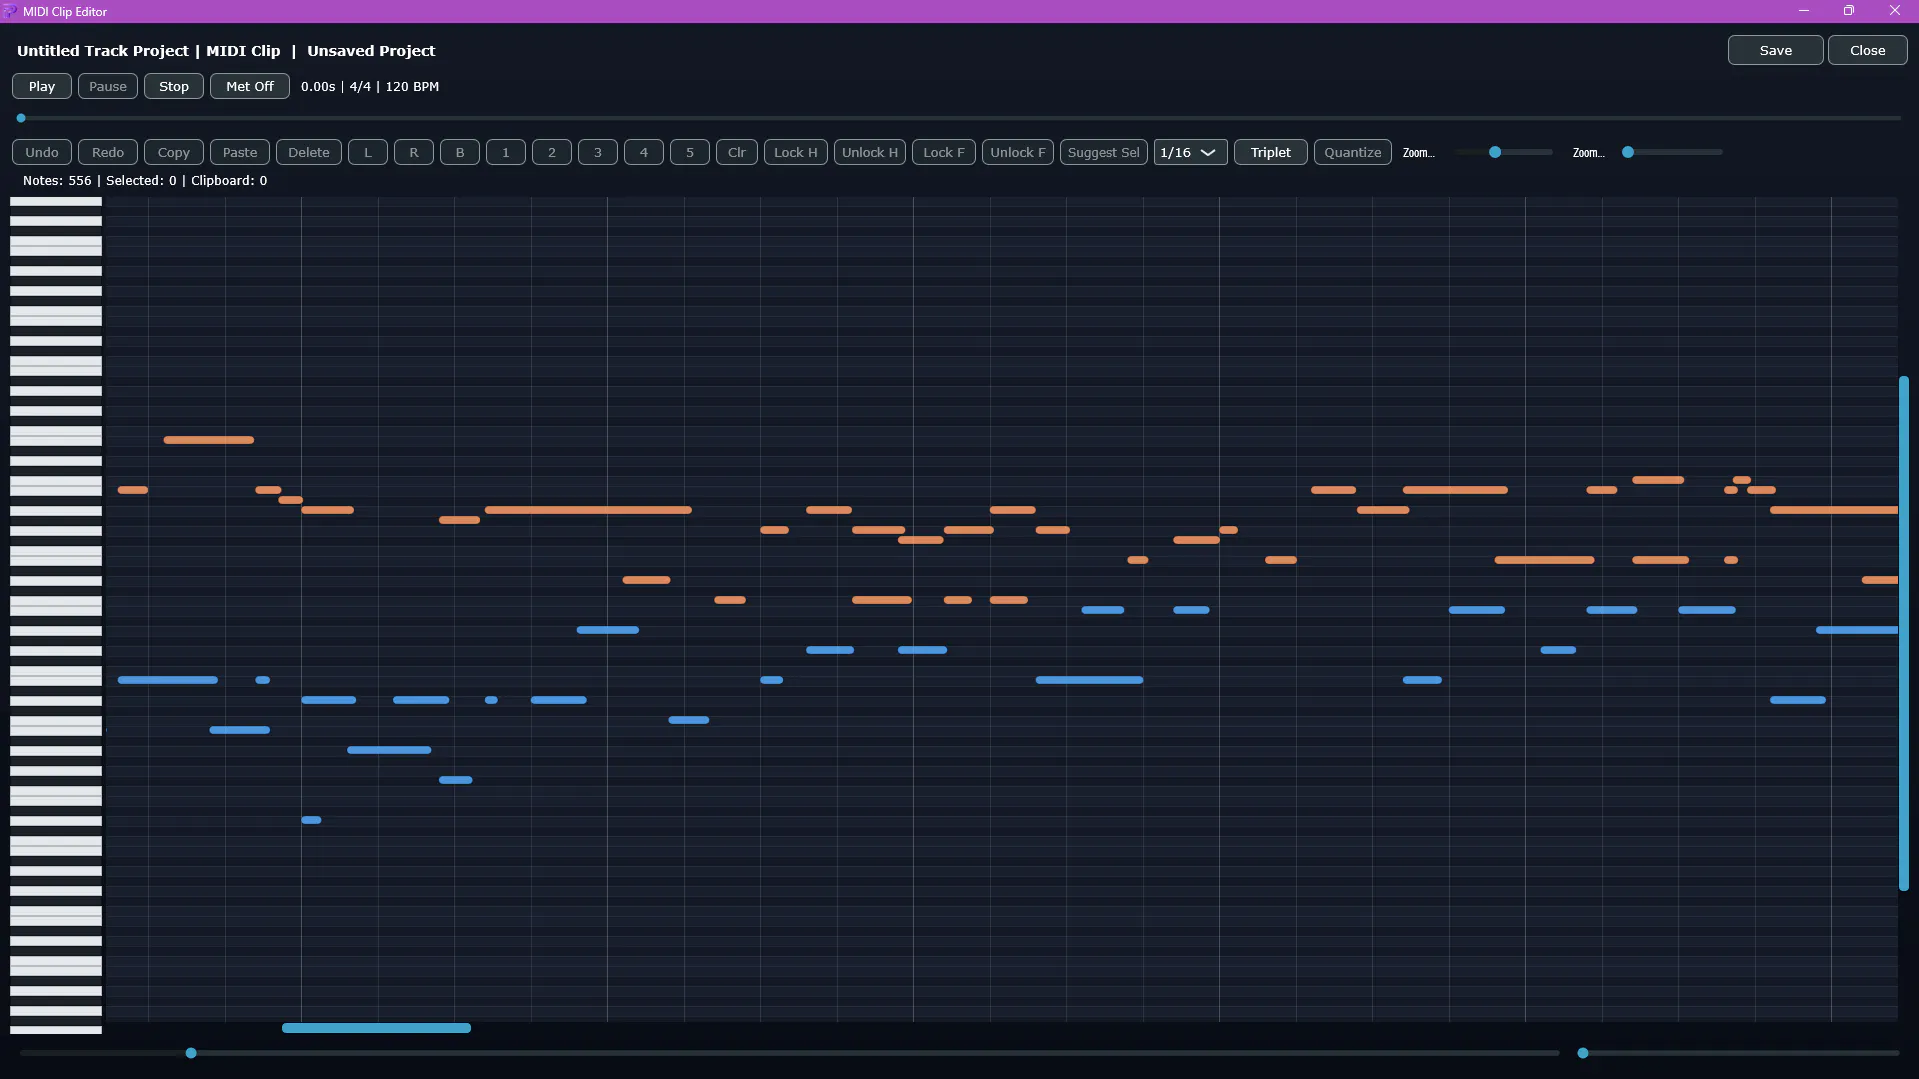Click the "Unsaved Project" title text
1919x1079 pixels.
pos(371,51)
